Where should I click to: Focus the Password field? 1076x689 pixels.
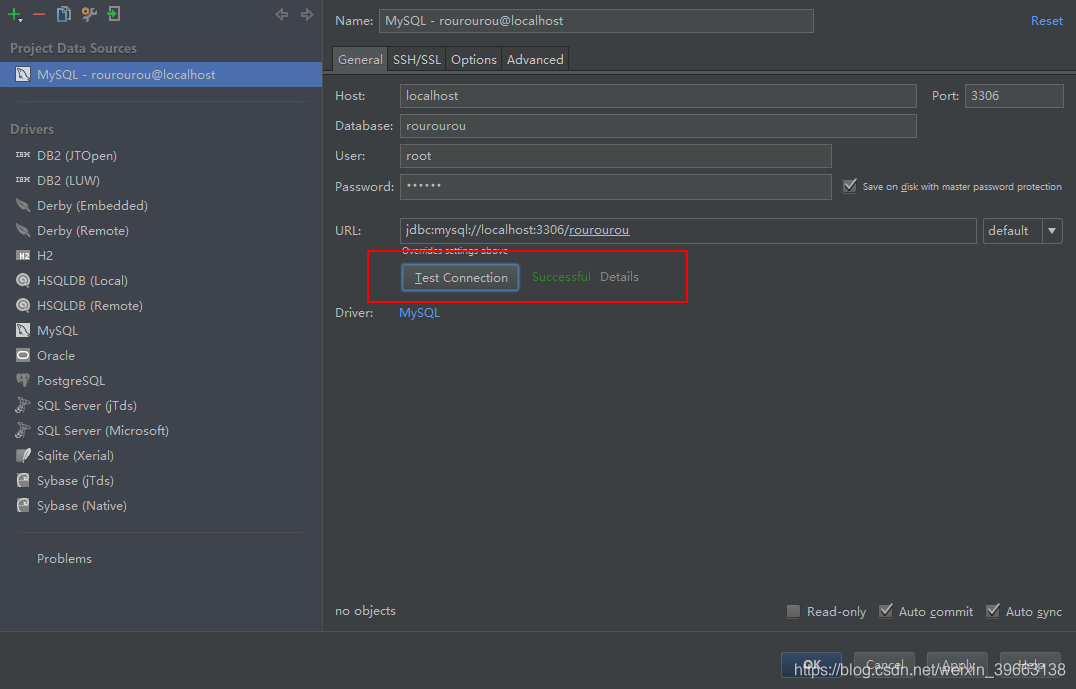616,187
